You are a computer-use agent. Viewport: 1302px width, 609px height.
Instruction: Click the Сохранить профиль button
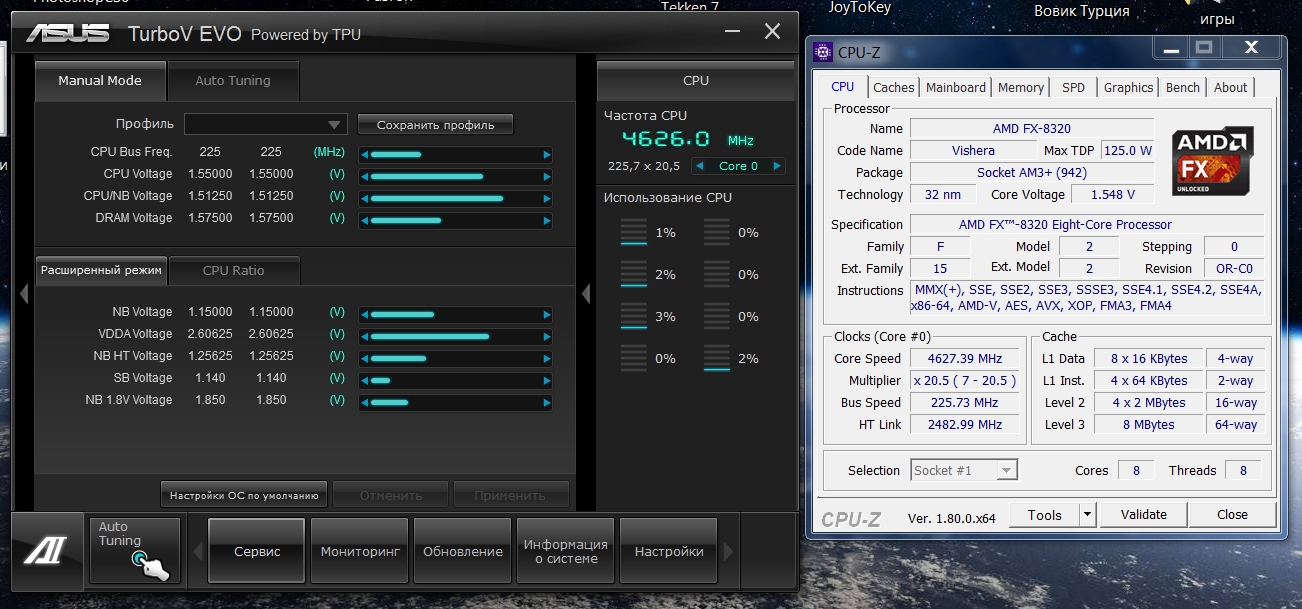click(435, 125)
